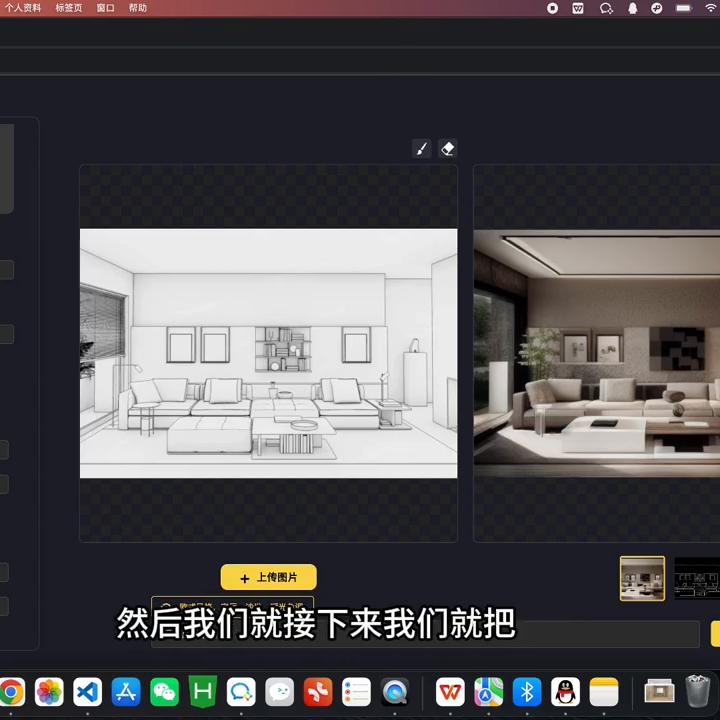Open App Store from the dock
720x720 pixels.
pos(126,692)
